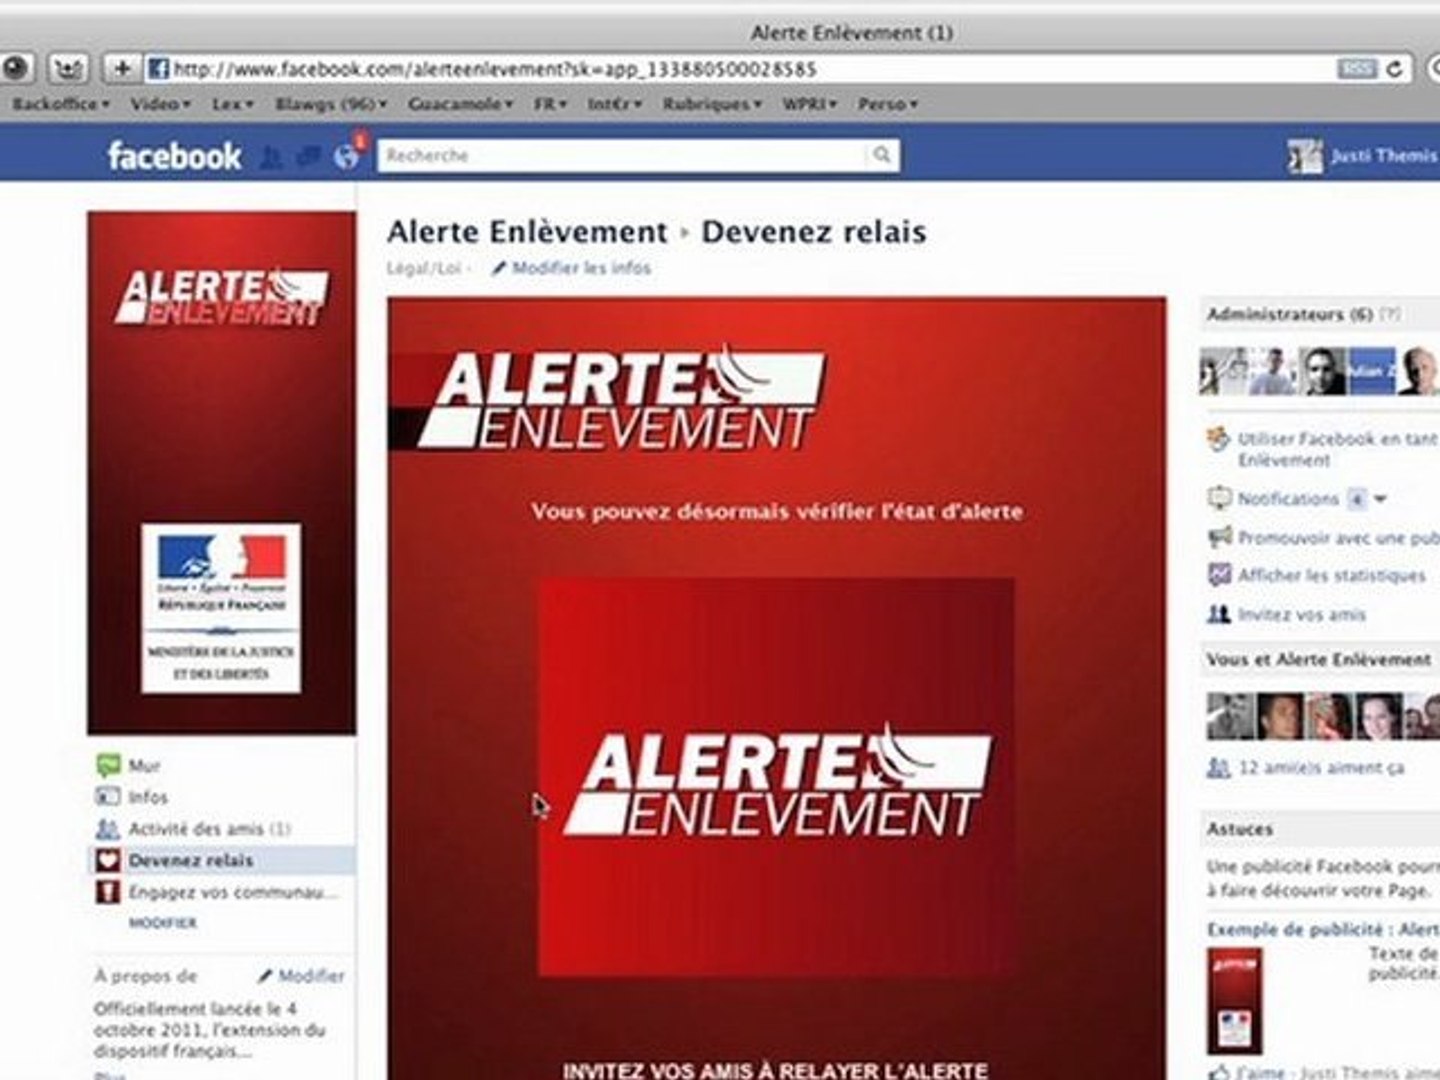Click Utiliser Facebook en tant que link
1440x1080 pixels.
1338,449
